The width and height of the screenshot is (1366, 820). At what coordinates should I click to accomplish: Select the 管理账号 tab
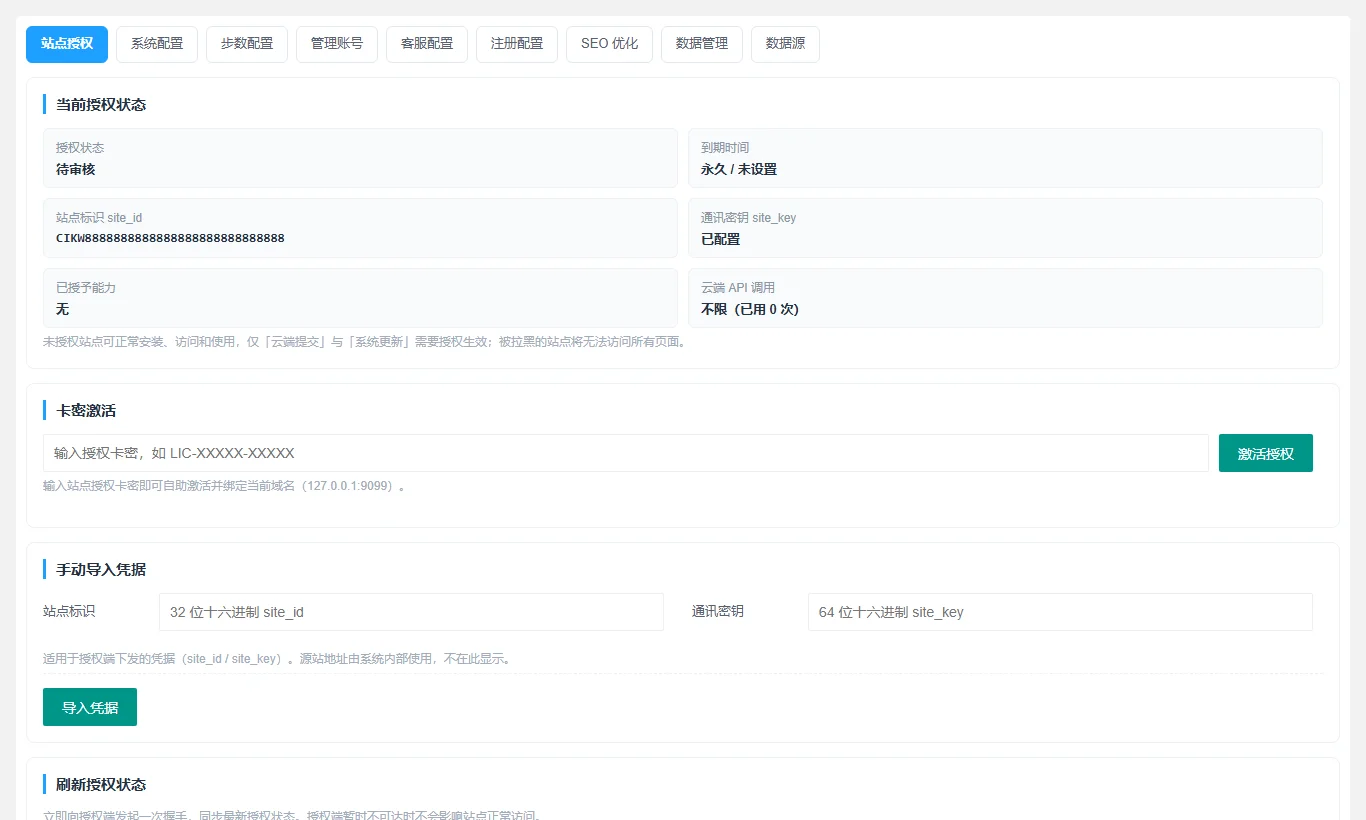[x=337, y=44]
